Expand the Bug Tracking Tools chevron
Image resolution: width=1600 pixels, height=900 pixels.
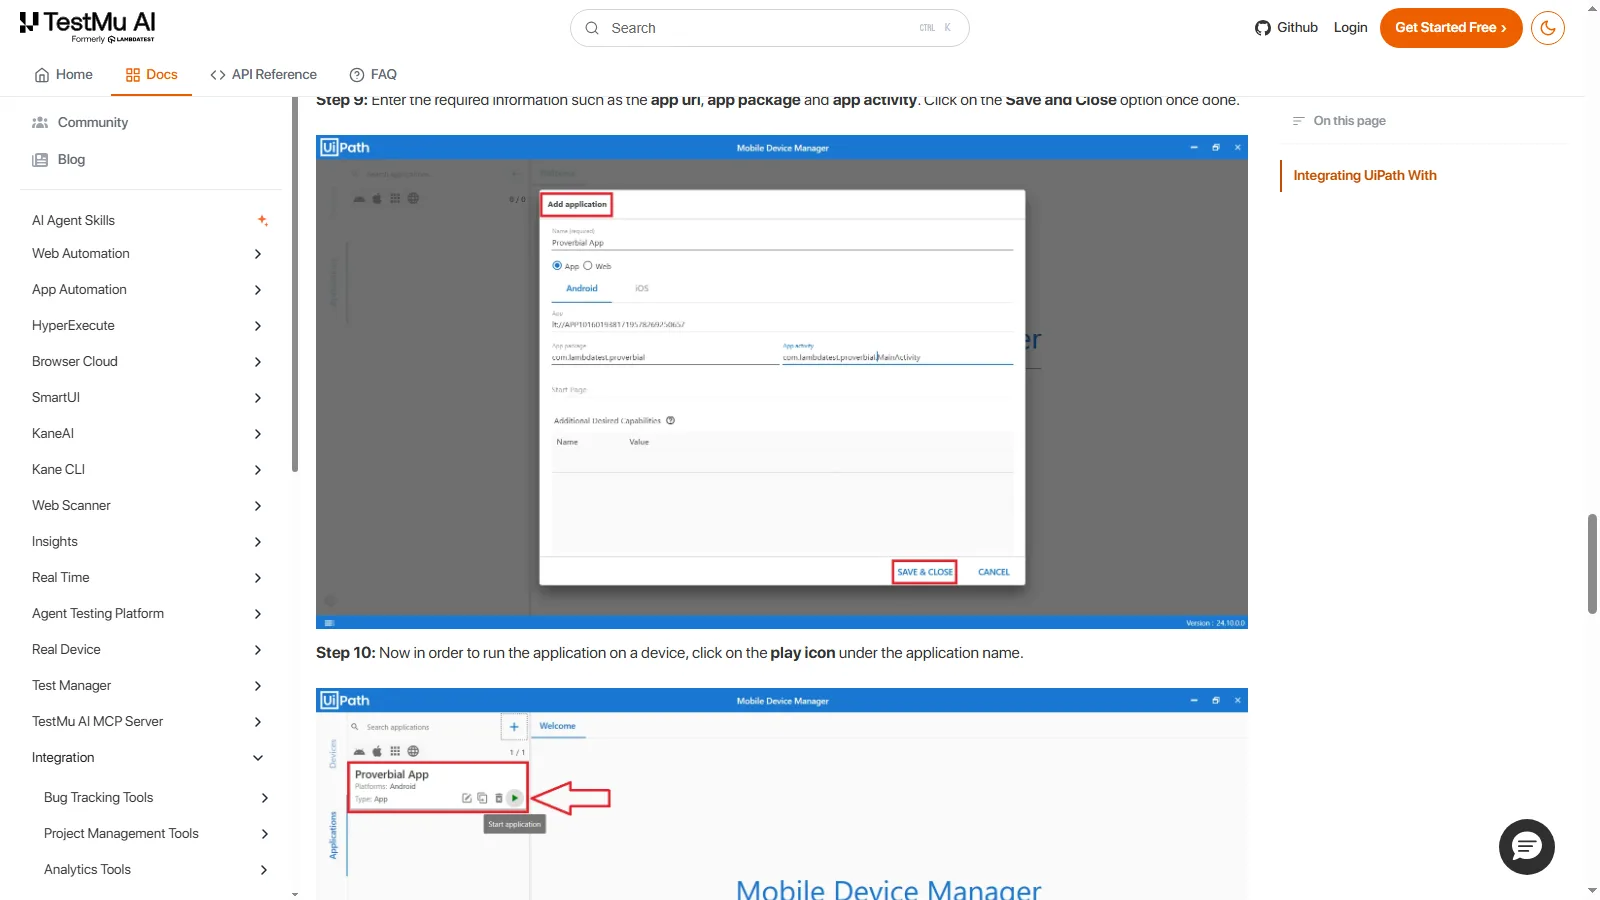(x=264, y=798)
